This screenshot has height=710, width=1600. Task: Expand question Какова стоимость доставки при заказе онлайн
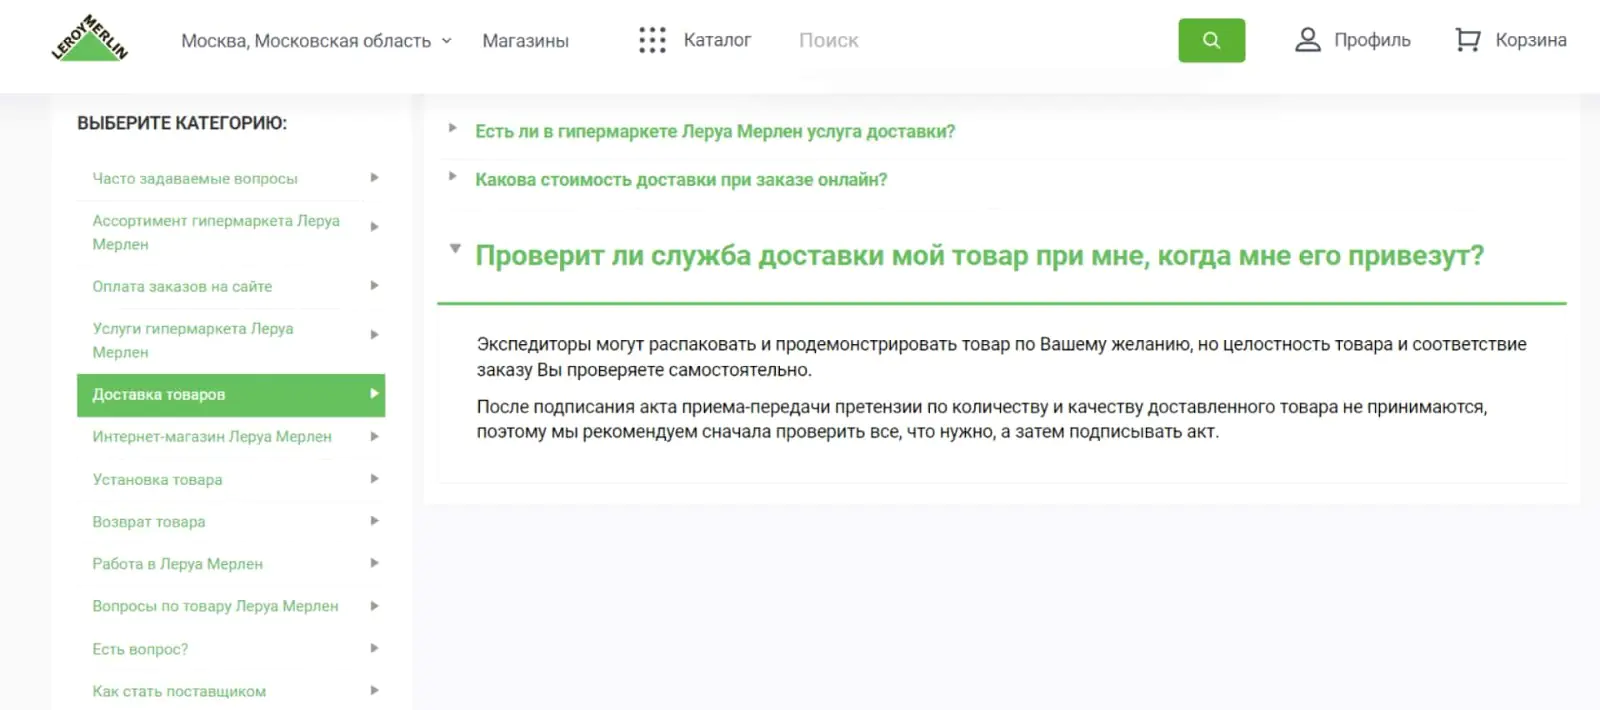[x=681, y=180]
